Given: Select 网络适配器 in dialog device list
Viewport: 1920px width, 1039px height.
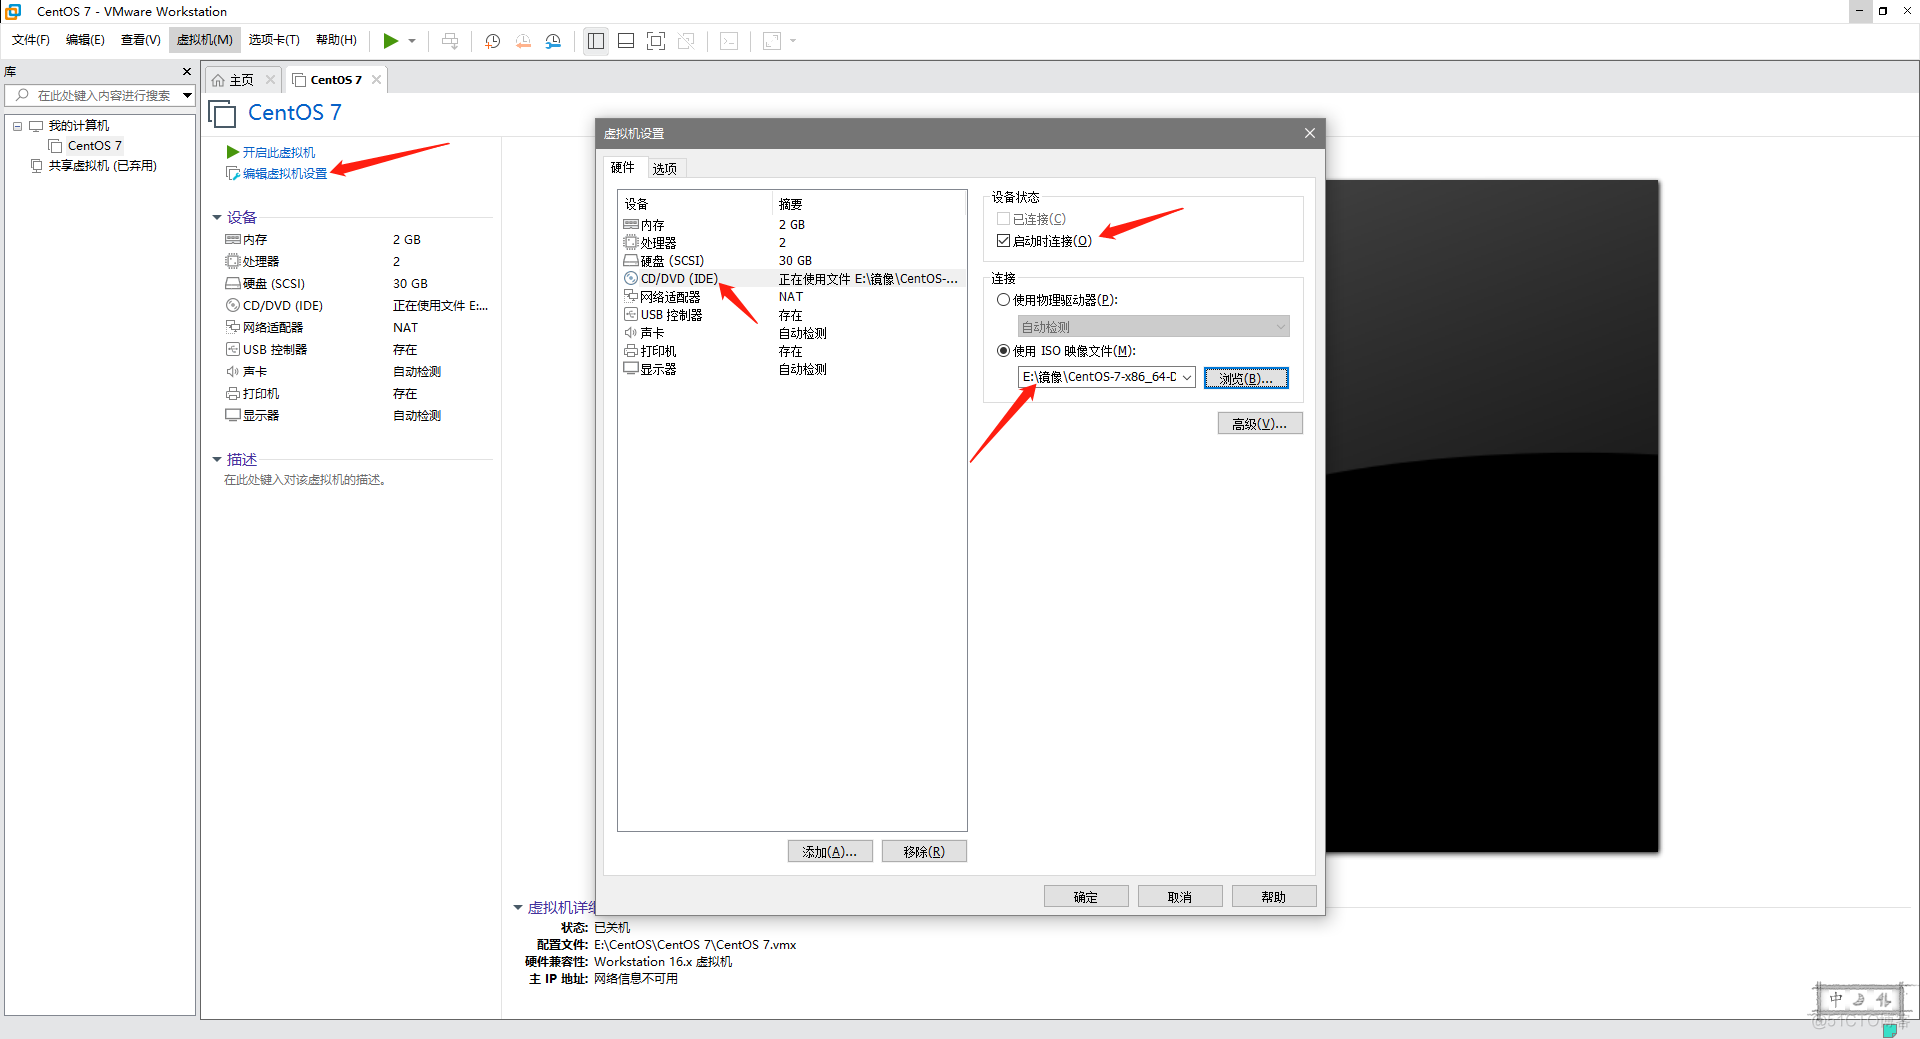Looking at the screenshot, I should (x=792, y=297).
